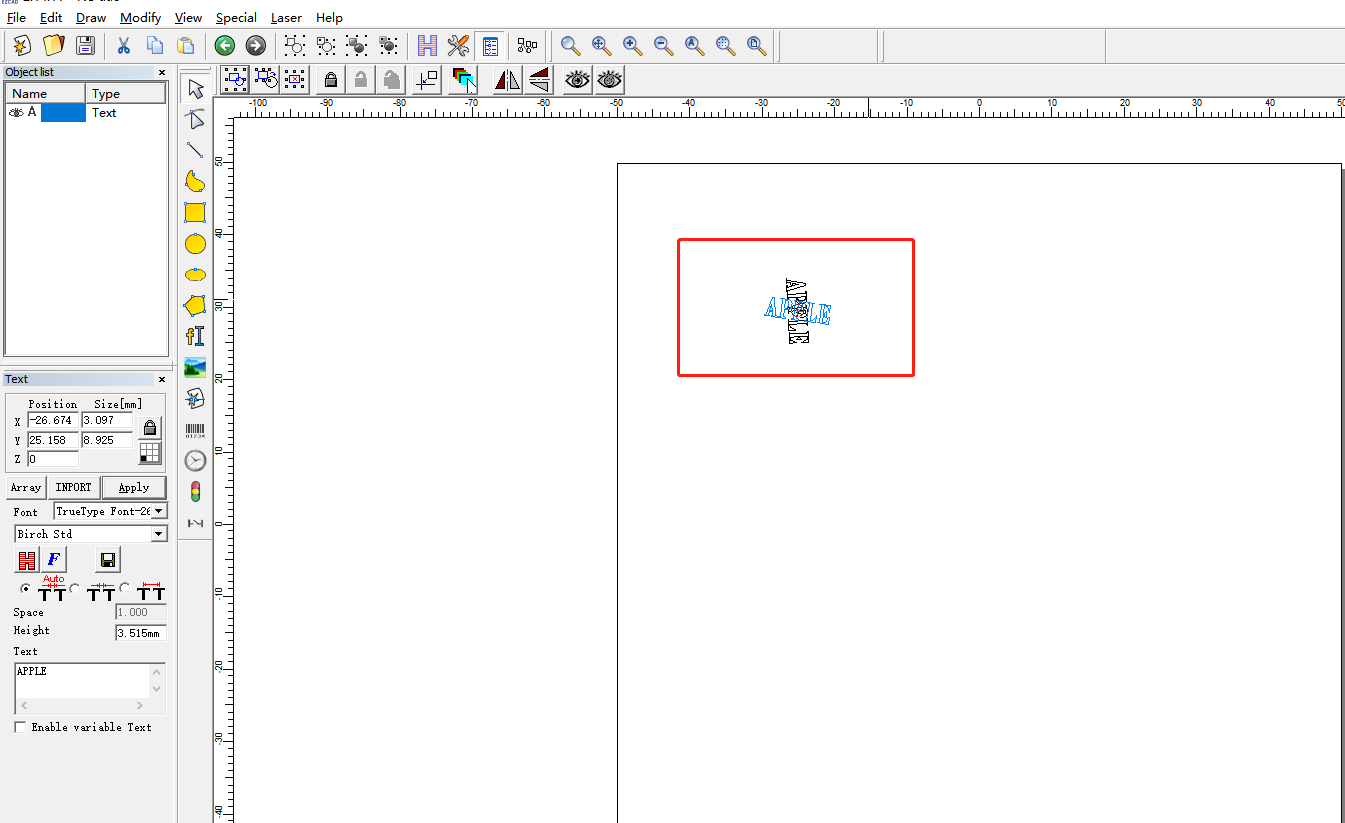
Task: Click the put to origin icon
Action: click(427, 79)
